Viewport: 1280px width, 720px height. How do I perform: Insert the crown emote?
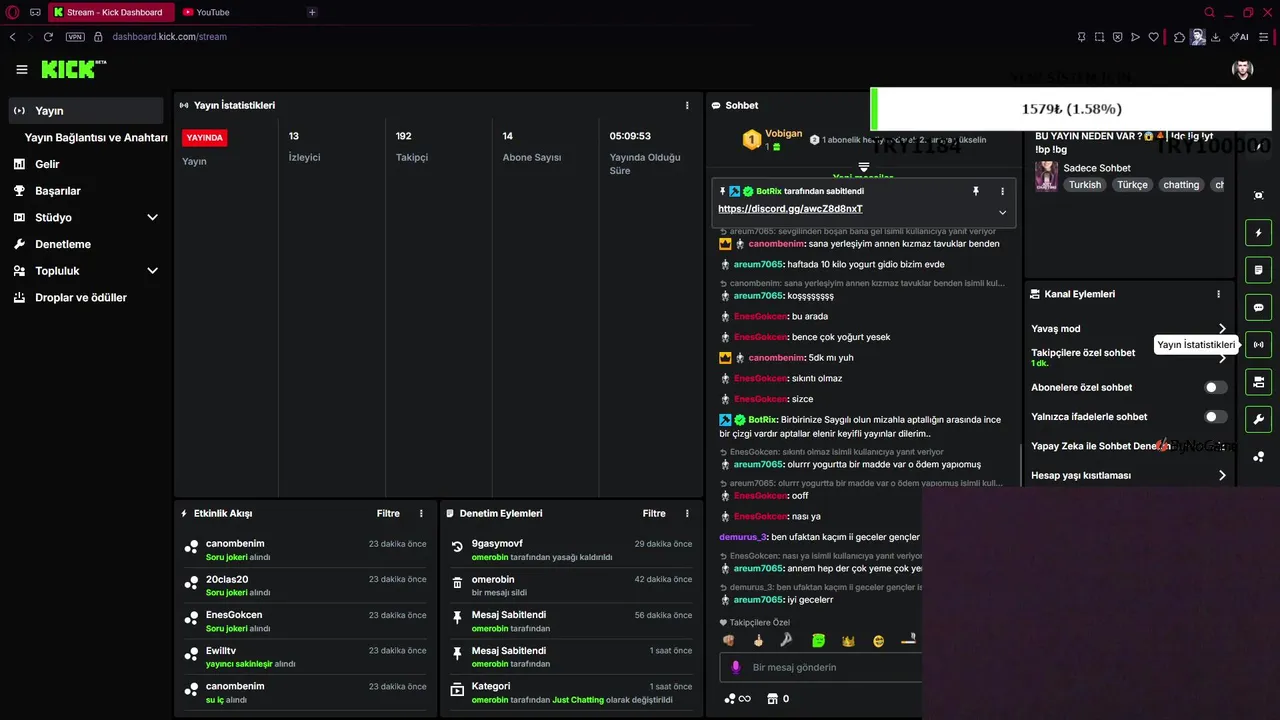[x=848, y=641]
